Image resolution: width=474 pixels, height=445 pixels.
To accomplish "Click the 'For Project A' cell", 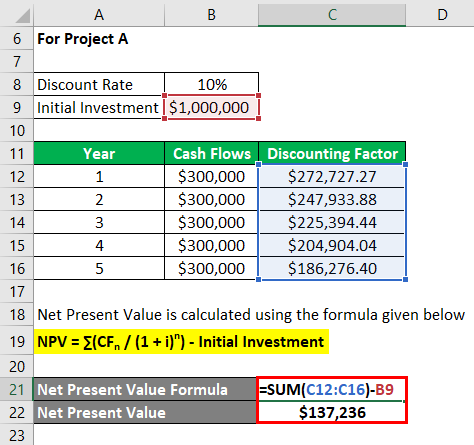I will click(99, 39).
